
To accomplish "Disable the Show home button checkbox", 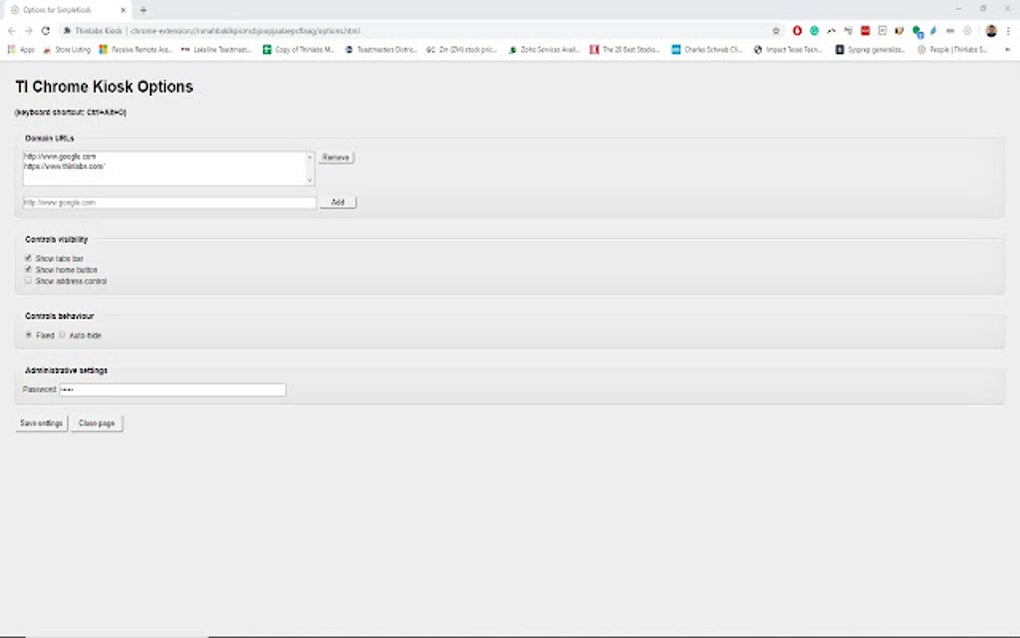I will pos(28,270).
